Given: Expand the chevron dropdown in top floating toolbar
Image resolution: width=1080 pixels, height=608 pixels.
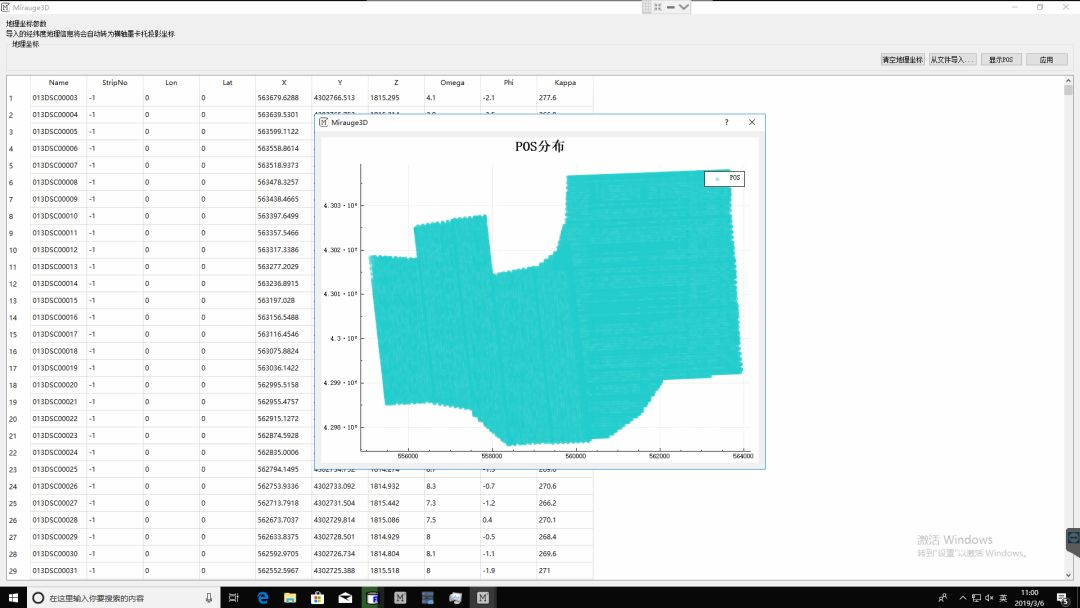Looking at the screenshot, I should (684, 7).
